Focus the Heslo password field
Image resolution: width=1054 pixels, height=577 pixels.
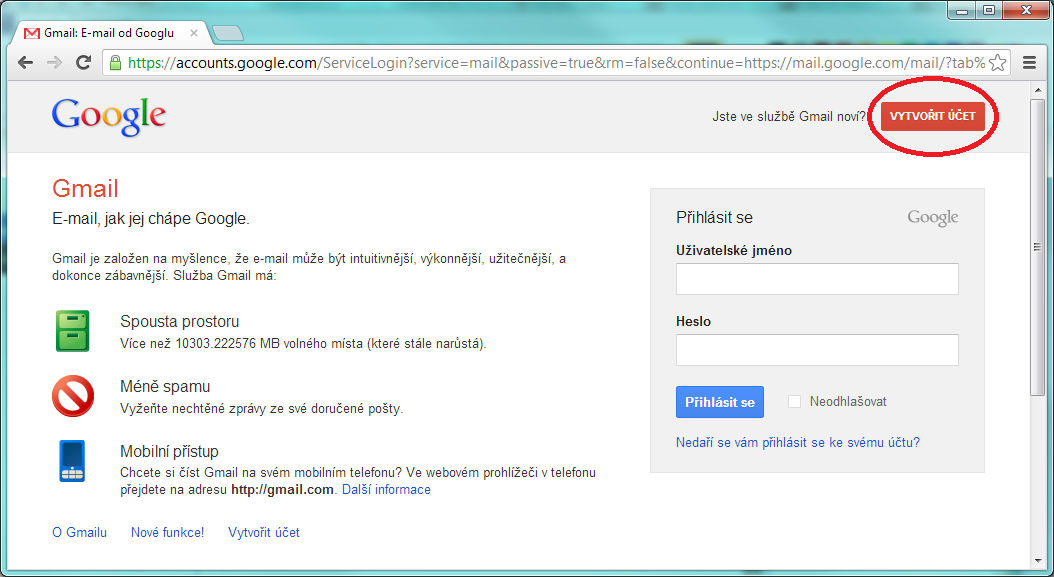pos(817,350)
